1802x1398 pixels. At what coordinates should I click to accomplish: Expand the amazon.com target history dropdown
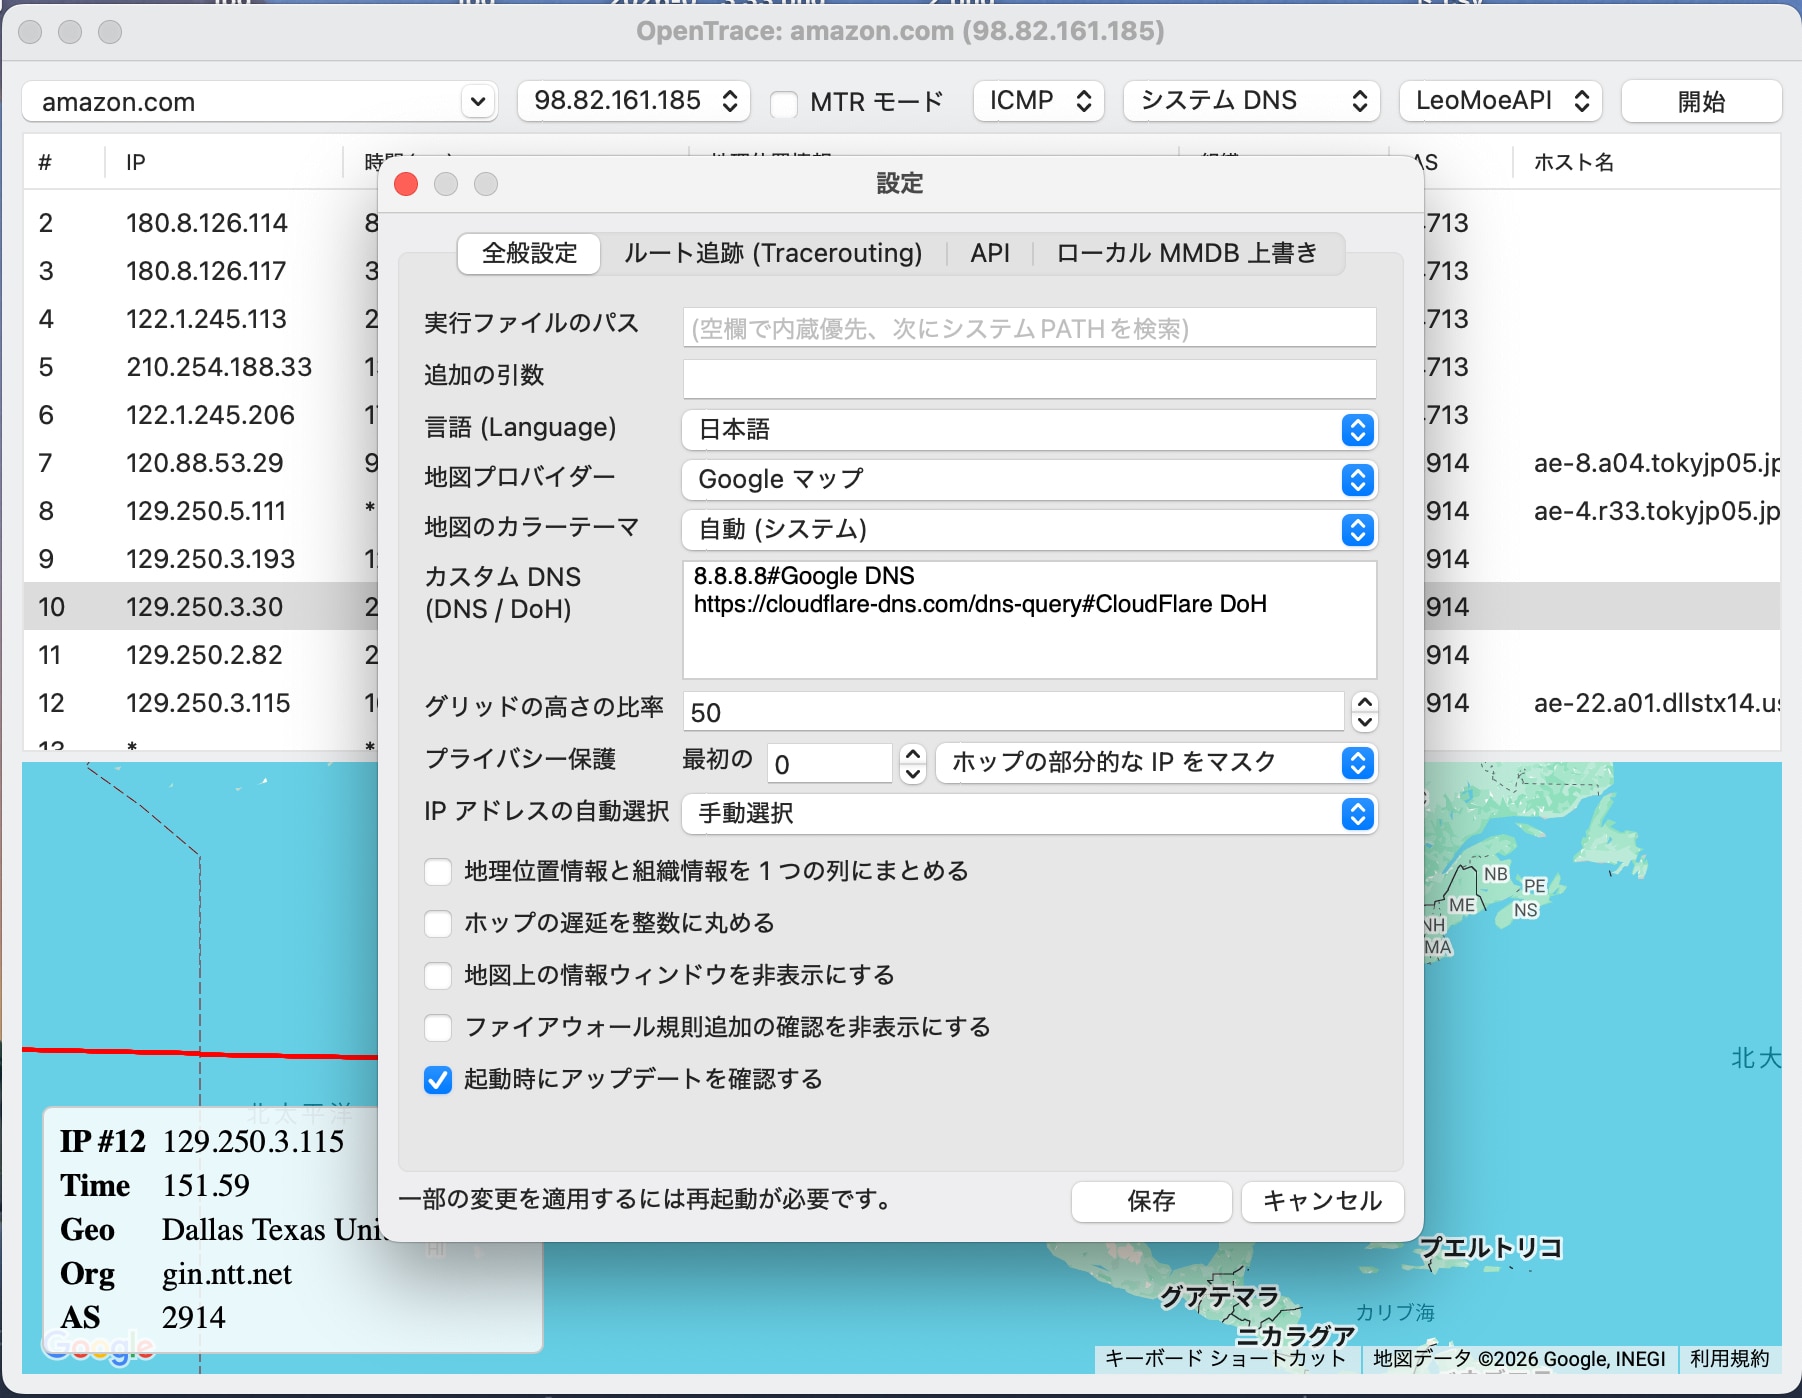tap(479, 101)
